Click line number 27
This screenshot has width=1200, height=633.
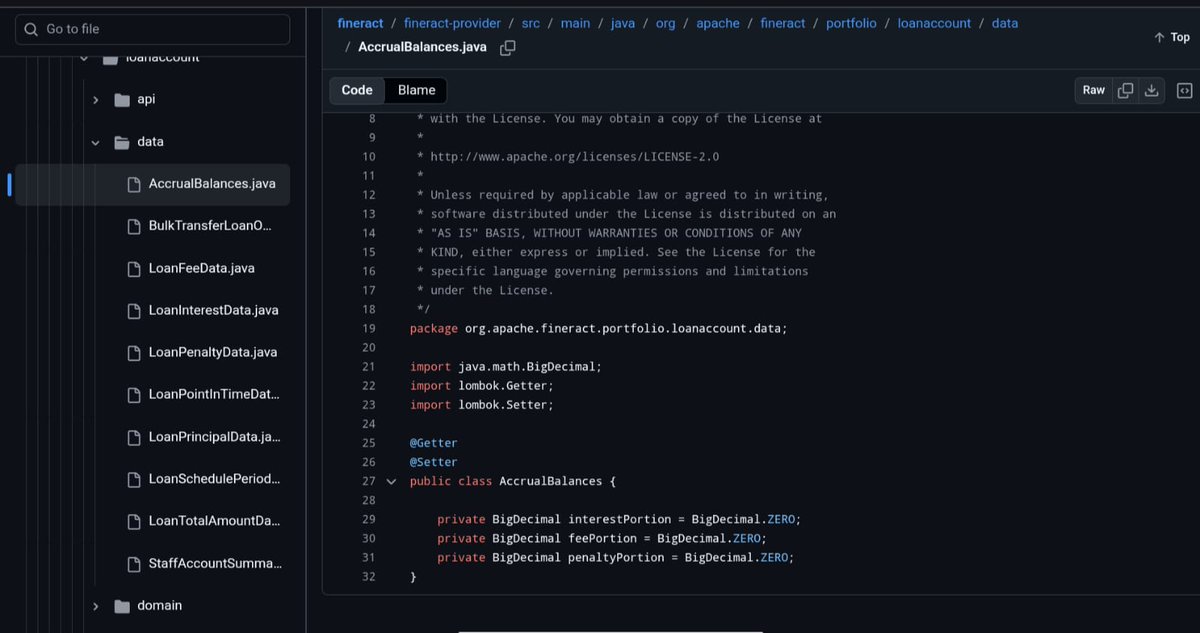coord(369,481)
